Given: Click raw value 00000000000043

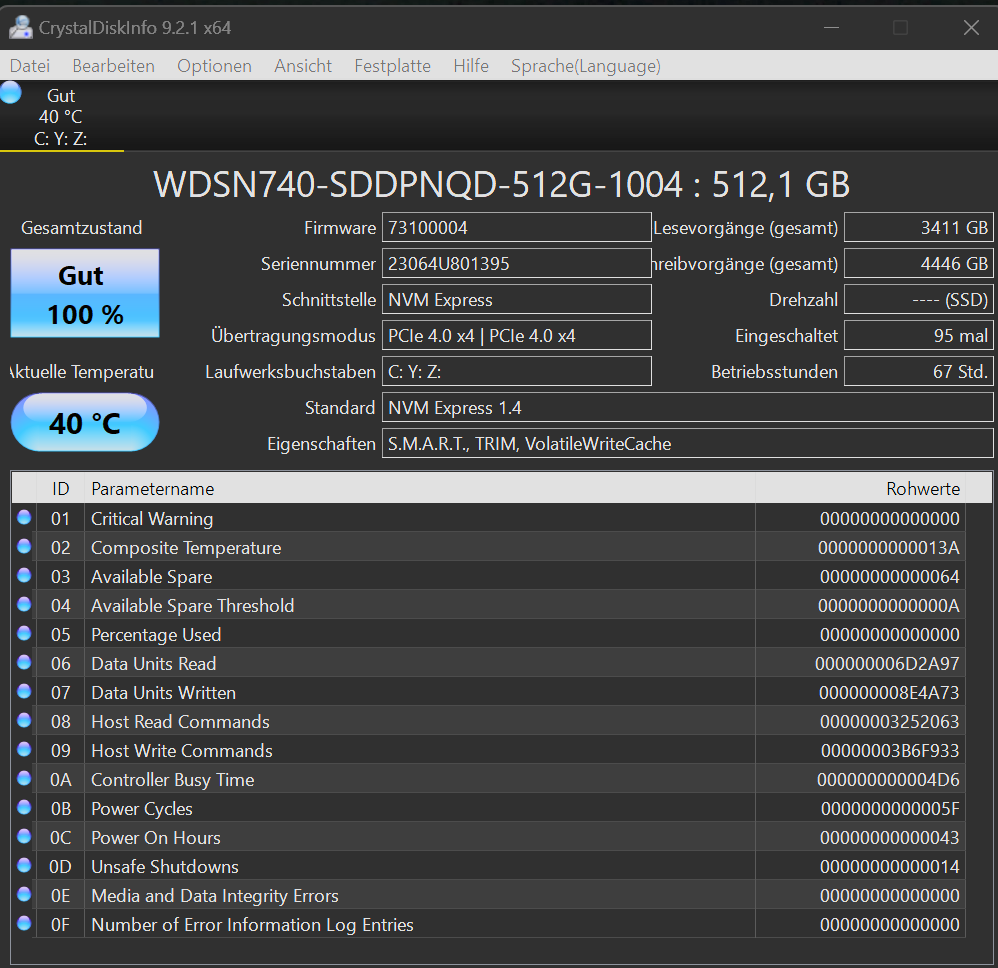Looking at the screenshot, I should pos(890,838).
